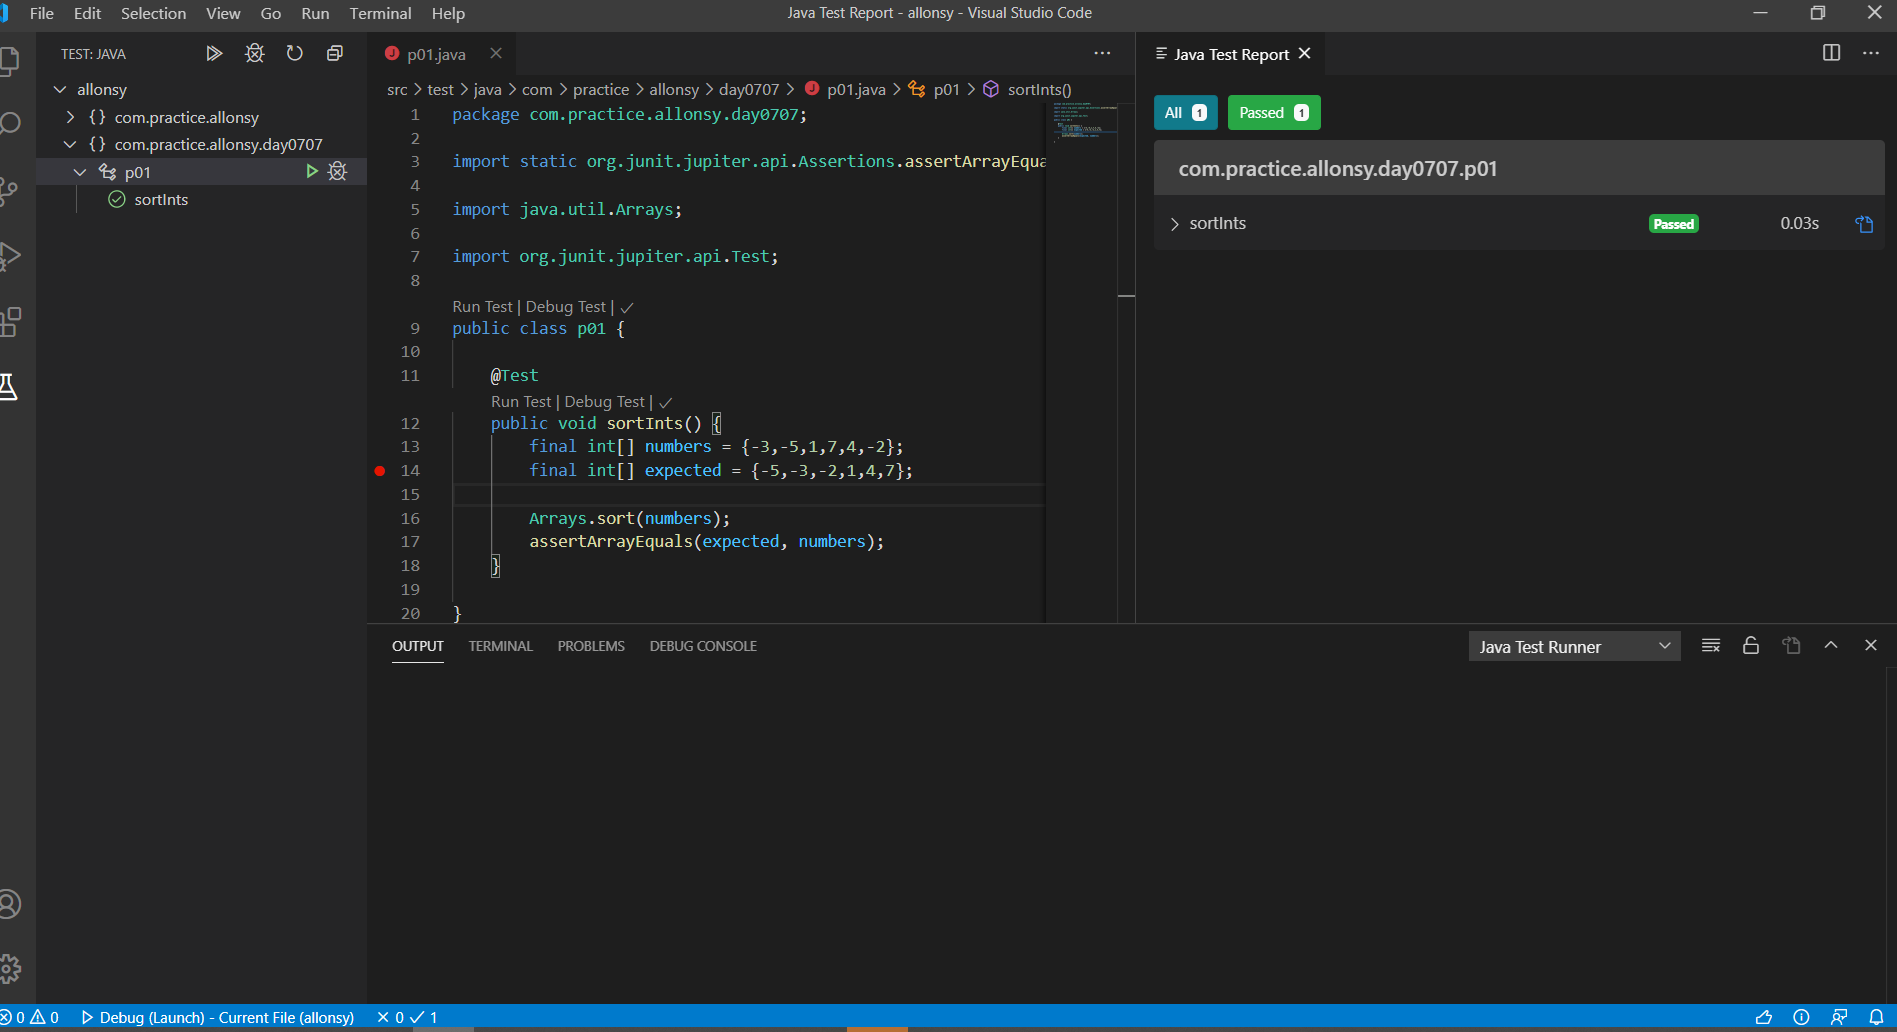Toggle output scroll lock

pos(1751,646)
